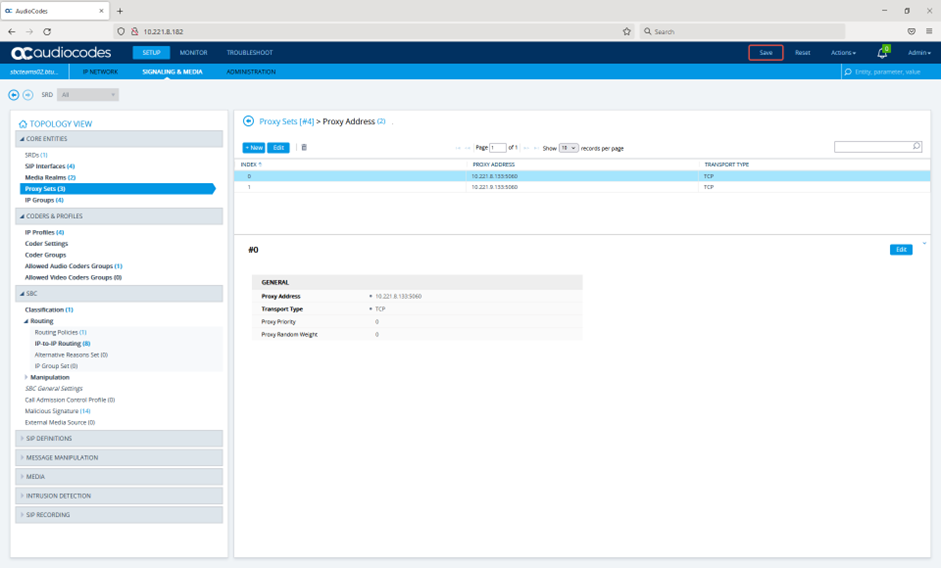
Task: Click the browser address bar
Action: pyautogui.click(x=375, y=31)
